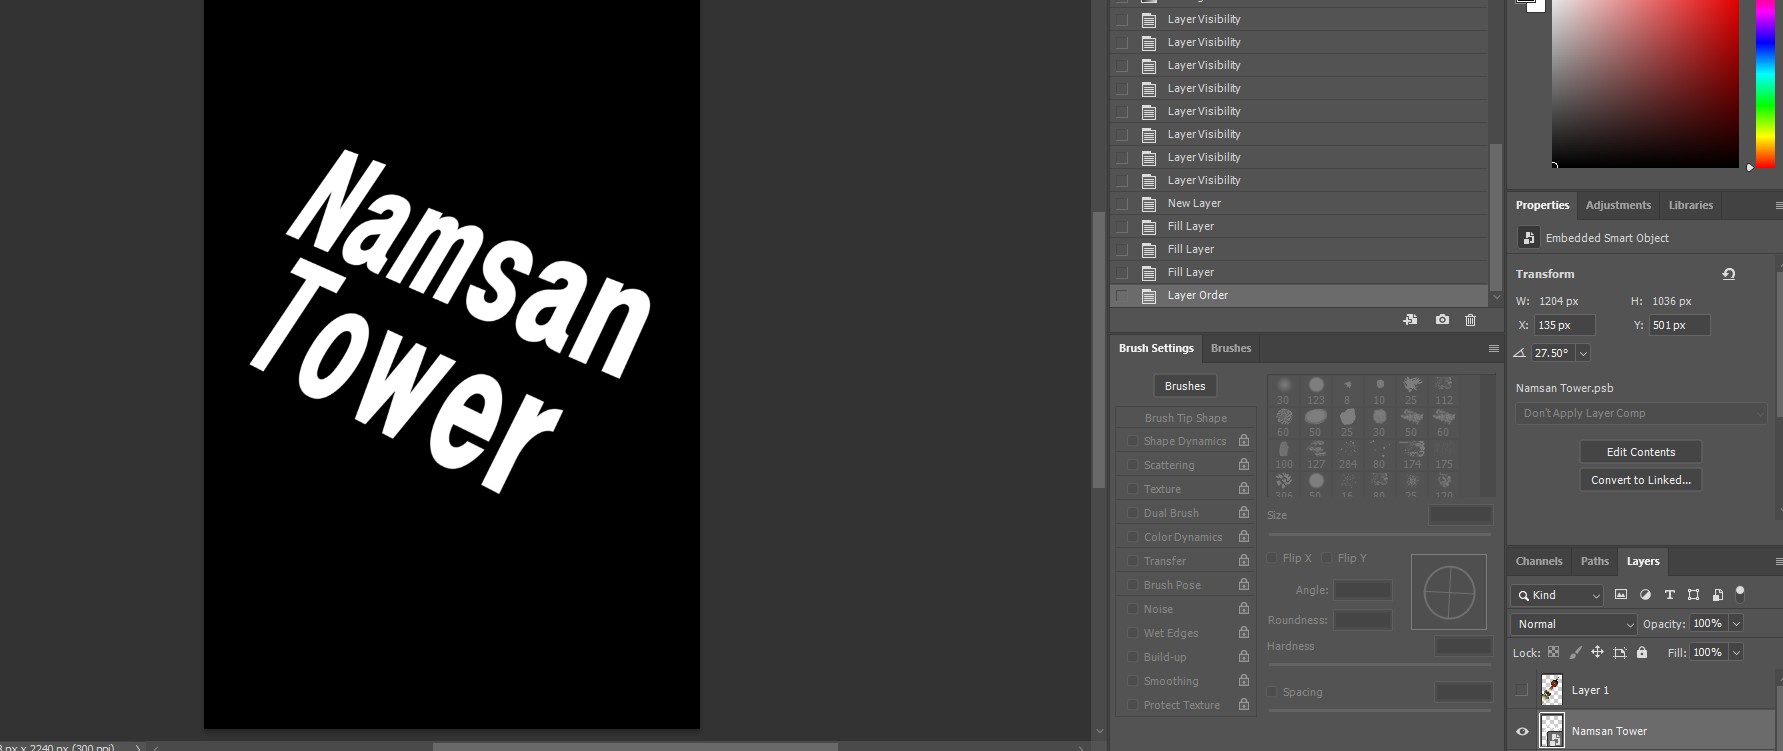The image size is (1783, 751).
Task: Set history brush source beside New Layer
Action: point(1122,203)
